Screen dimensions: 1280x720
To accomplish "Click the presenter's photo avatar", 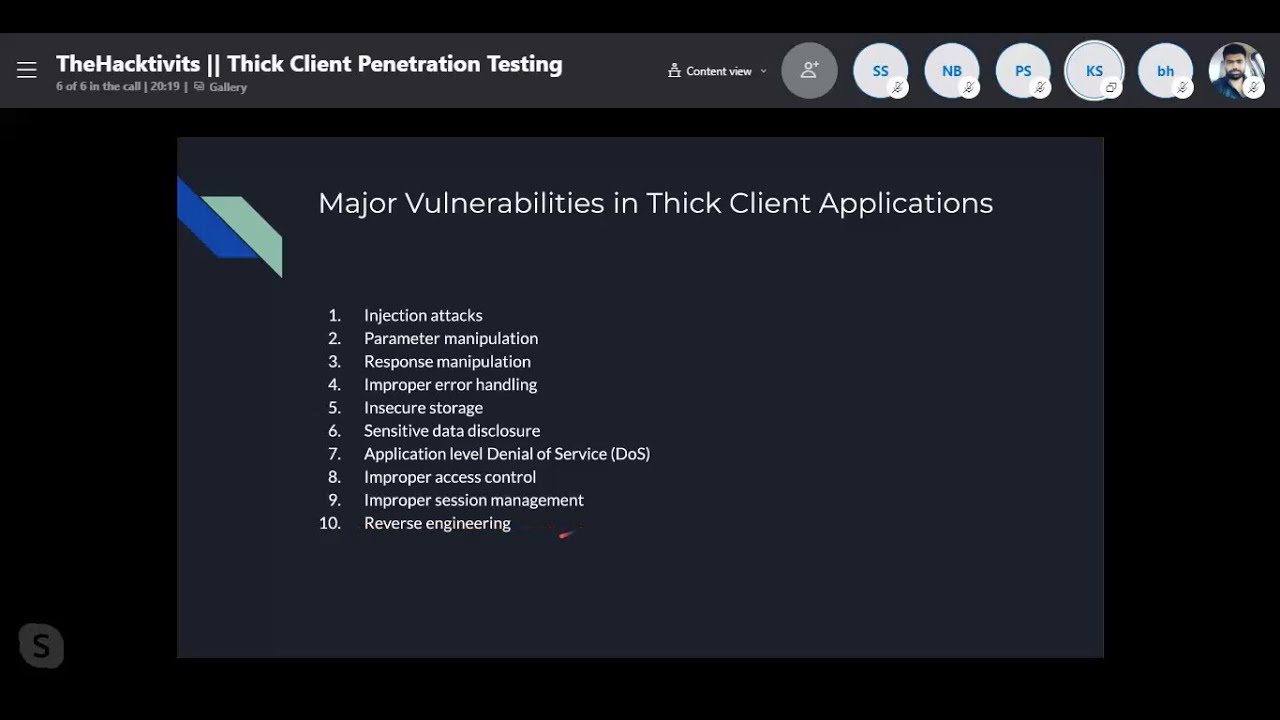I will coord(1237,71).
